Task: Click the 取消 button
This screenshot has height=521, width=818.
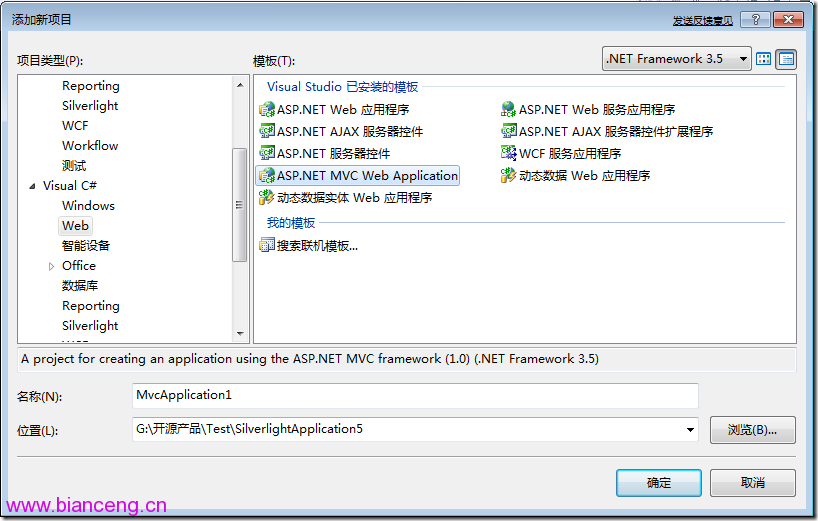Action: click(x=752, y=483)
